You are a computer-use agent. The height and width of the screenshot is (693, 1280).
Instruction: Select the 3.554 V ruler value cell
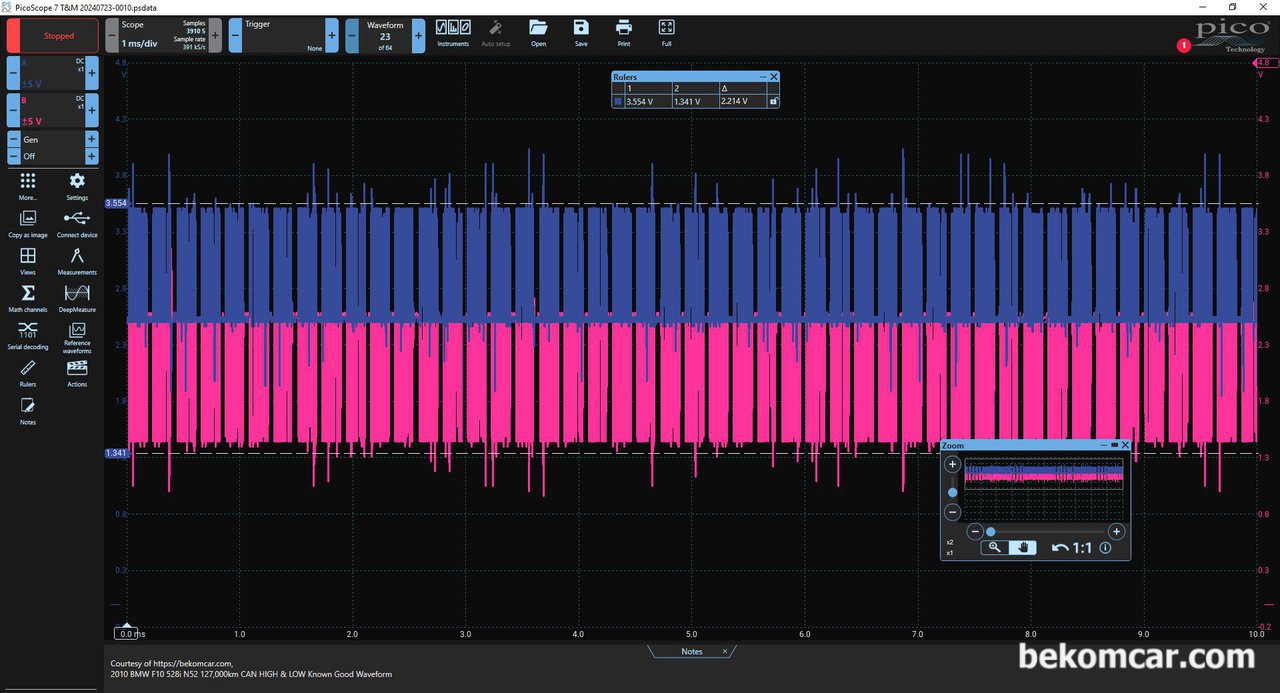tap(647, 101)
